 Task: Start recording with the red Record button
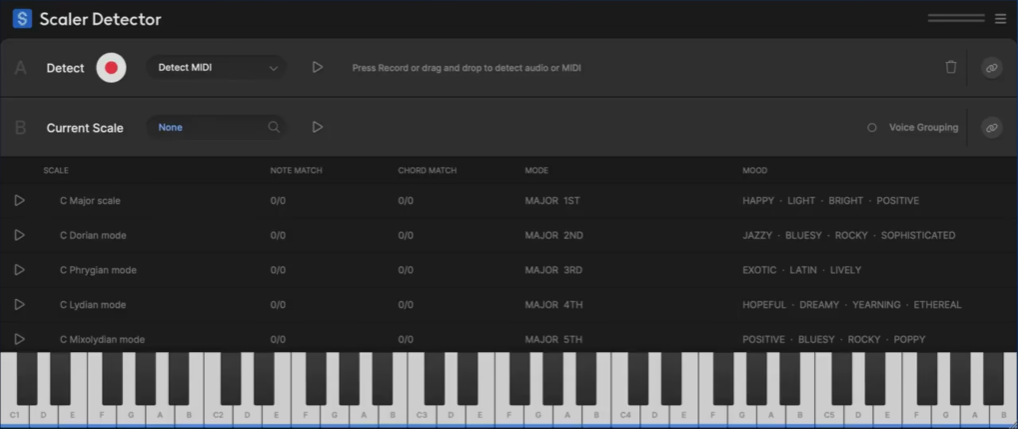(111, 67)
